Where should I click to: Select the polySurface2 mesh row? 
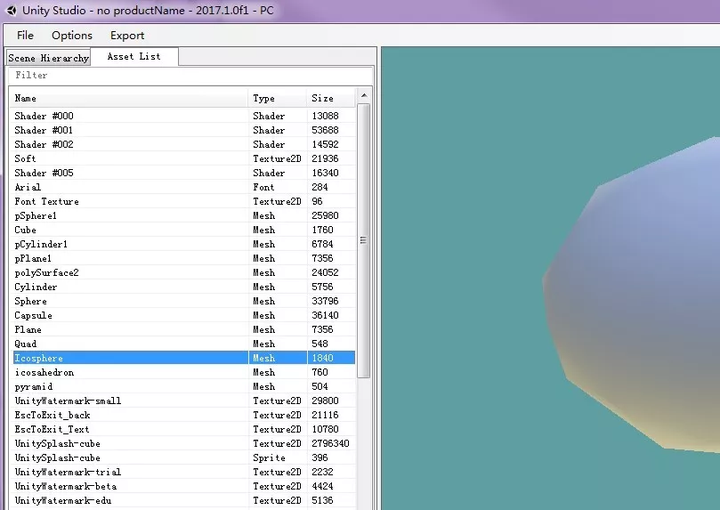coord(184,272)
